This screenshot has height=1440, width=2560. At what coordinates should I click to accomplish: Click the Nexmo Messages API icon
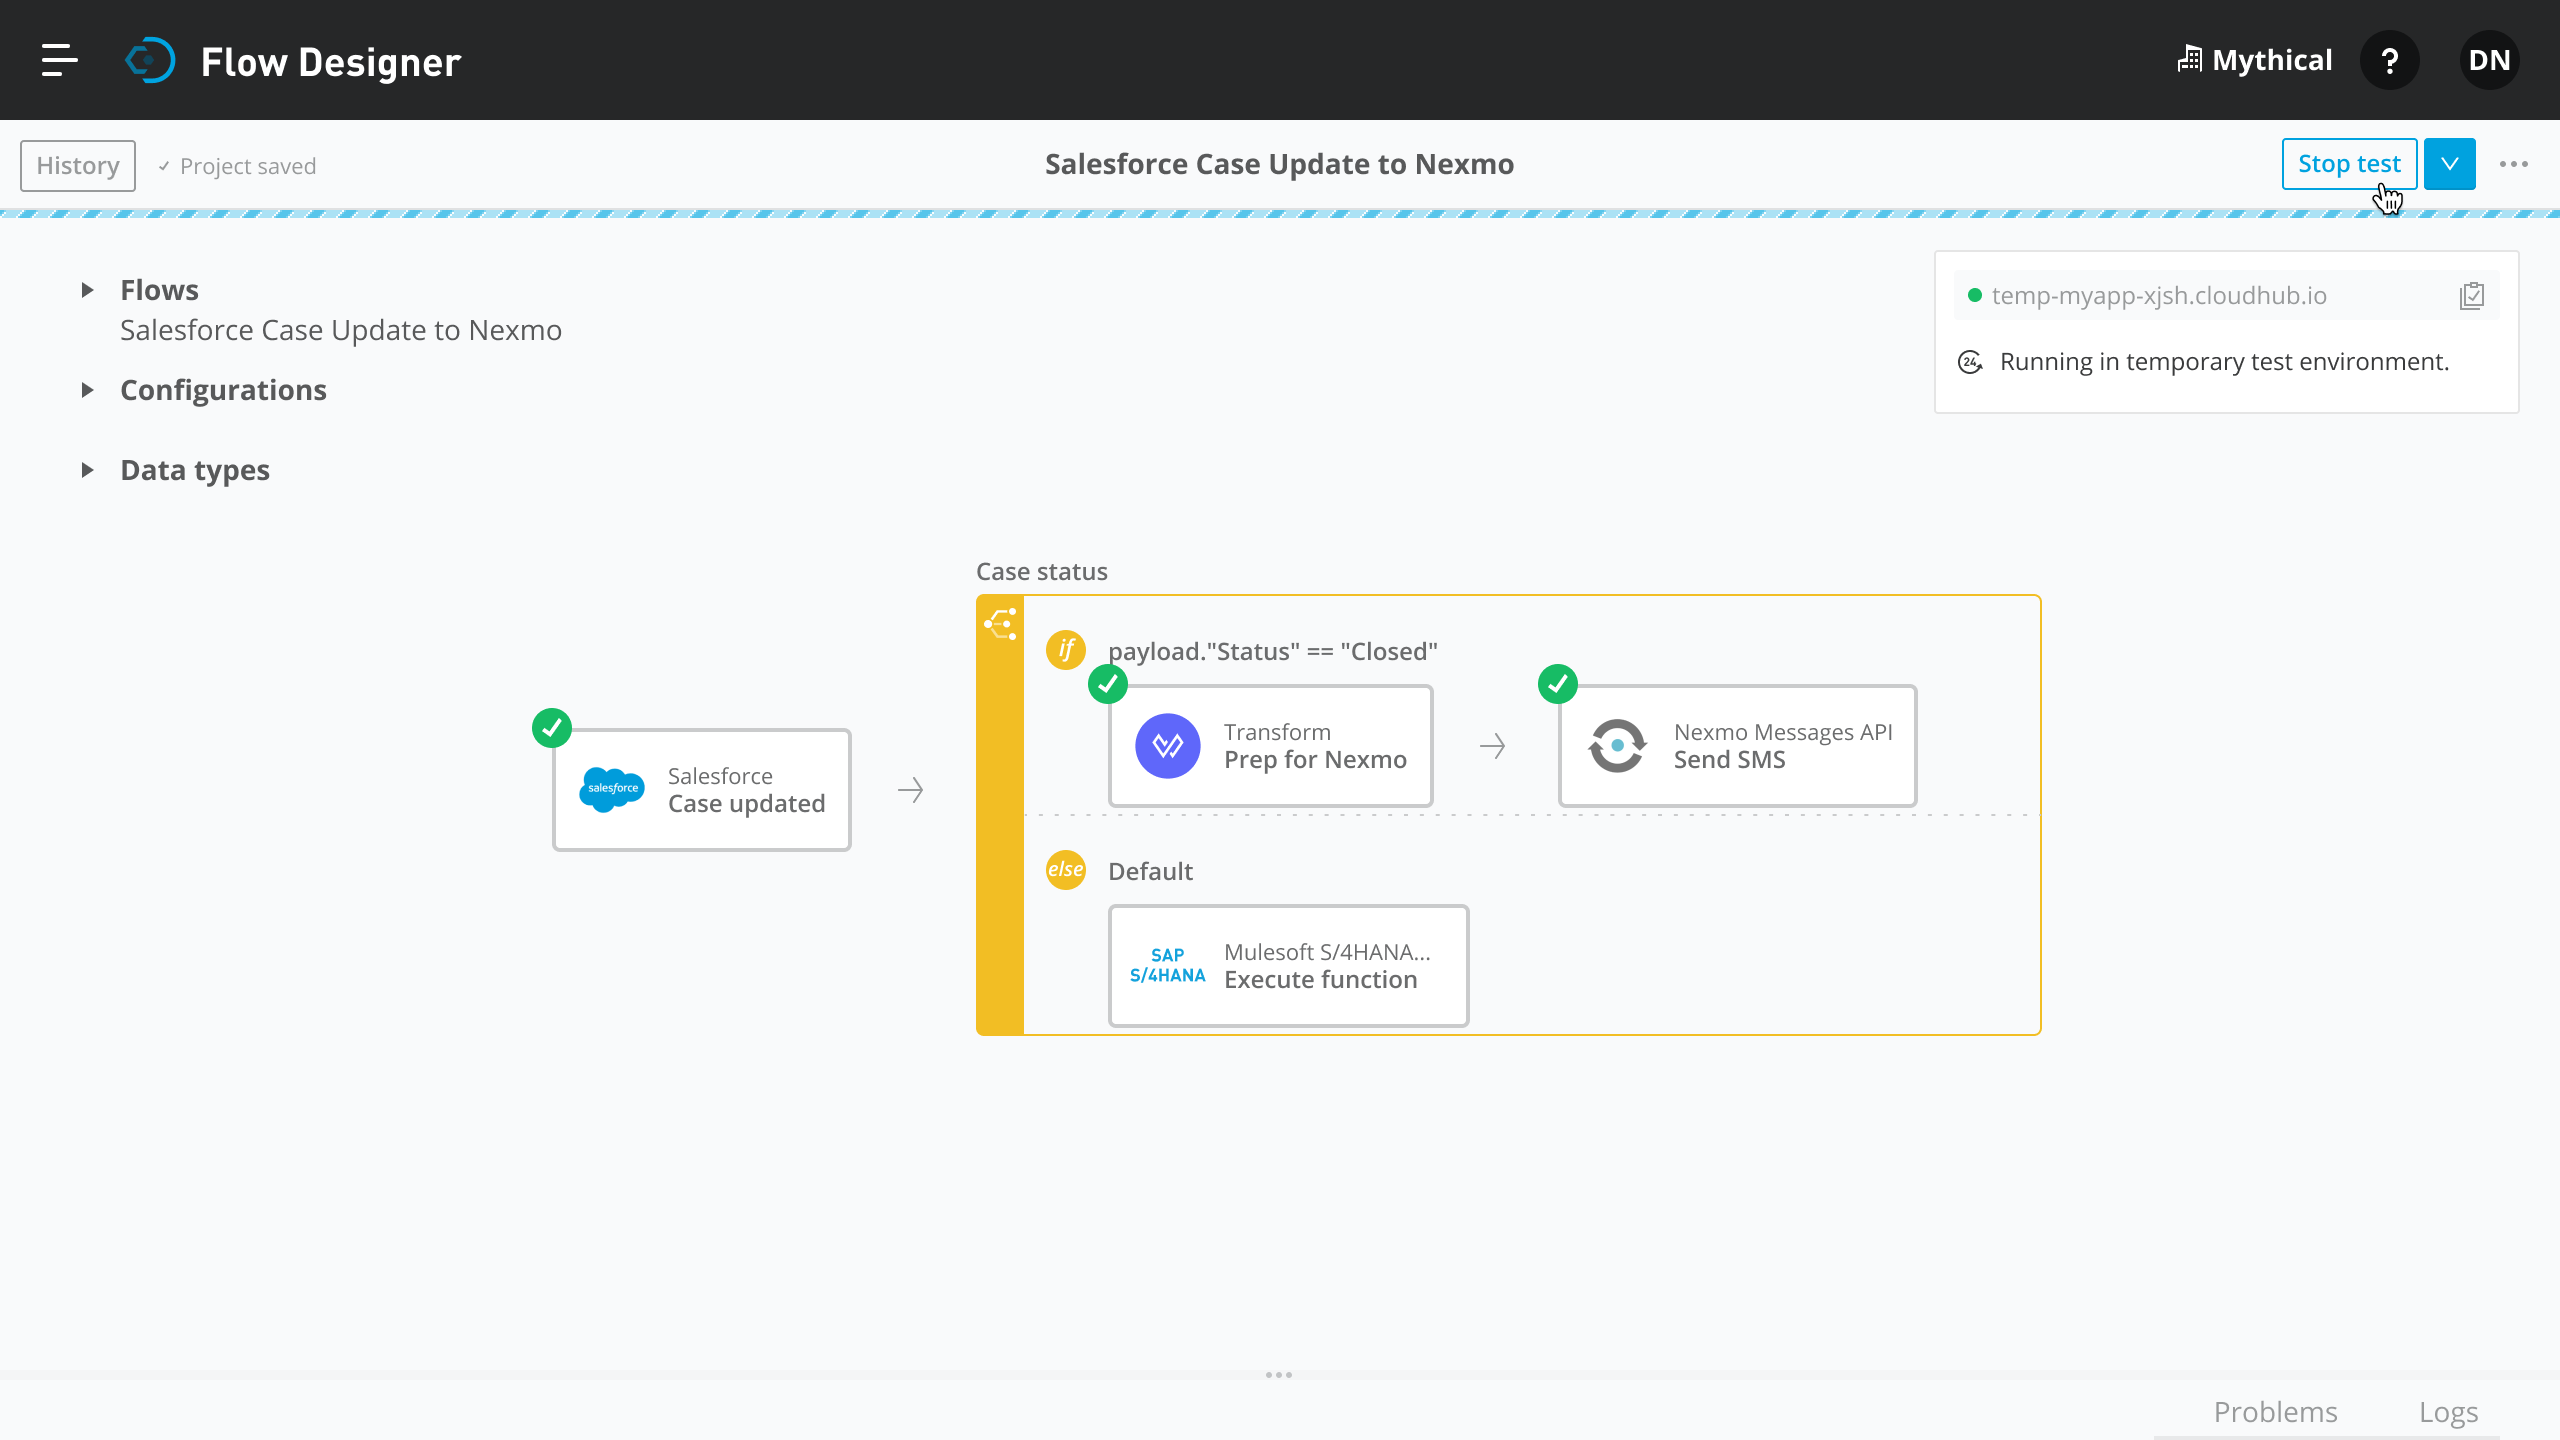[x=1617, y=746]
